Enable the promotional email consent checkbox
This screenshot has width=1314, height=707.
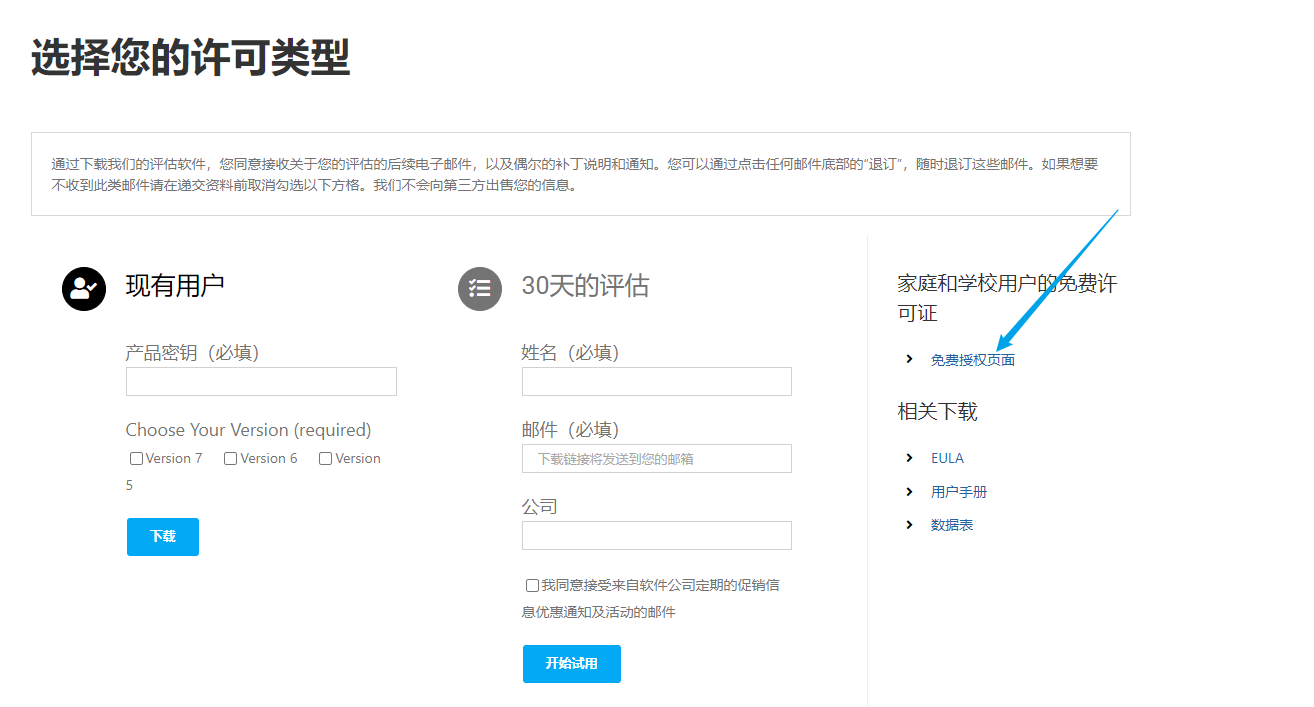(532, 585)
